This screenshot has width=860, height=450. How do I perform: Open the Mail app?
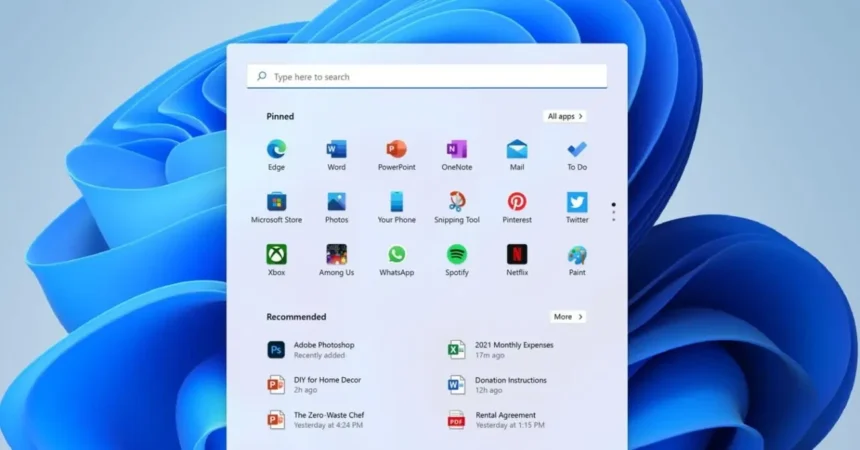tap(517, 155)
